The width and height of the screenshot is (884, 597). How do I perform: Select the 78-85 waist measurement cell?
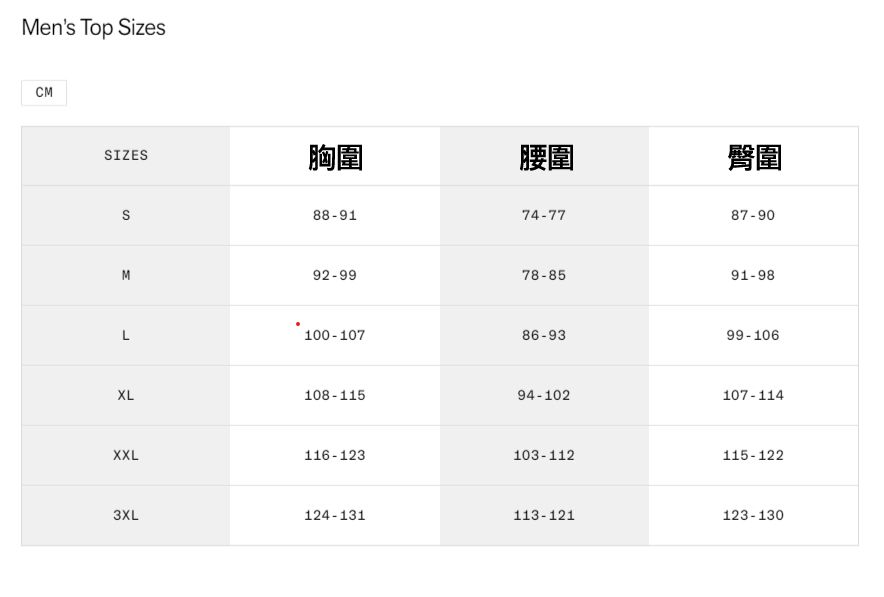(544, 276)
